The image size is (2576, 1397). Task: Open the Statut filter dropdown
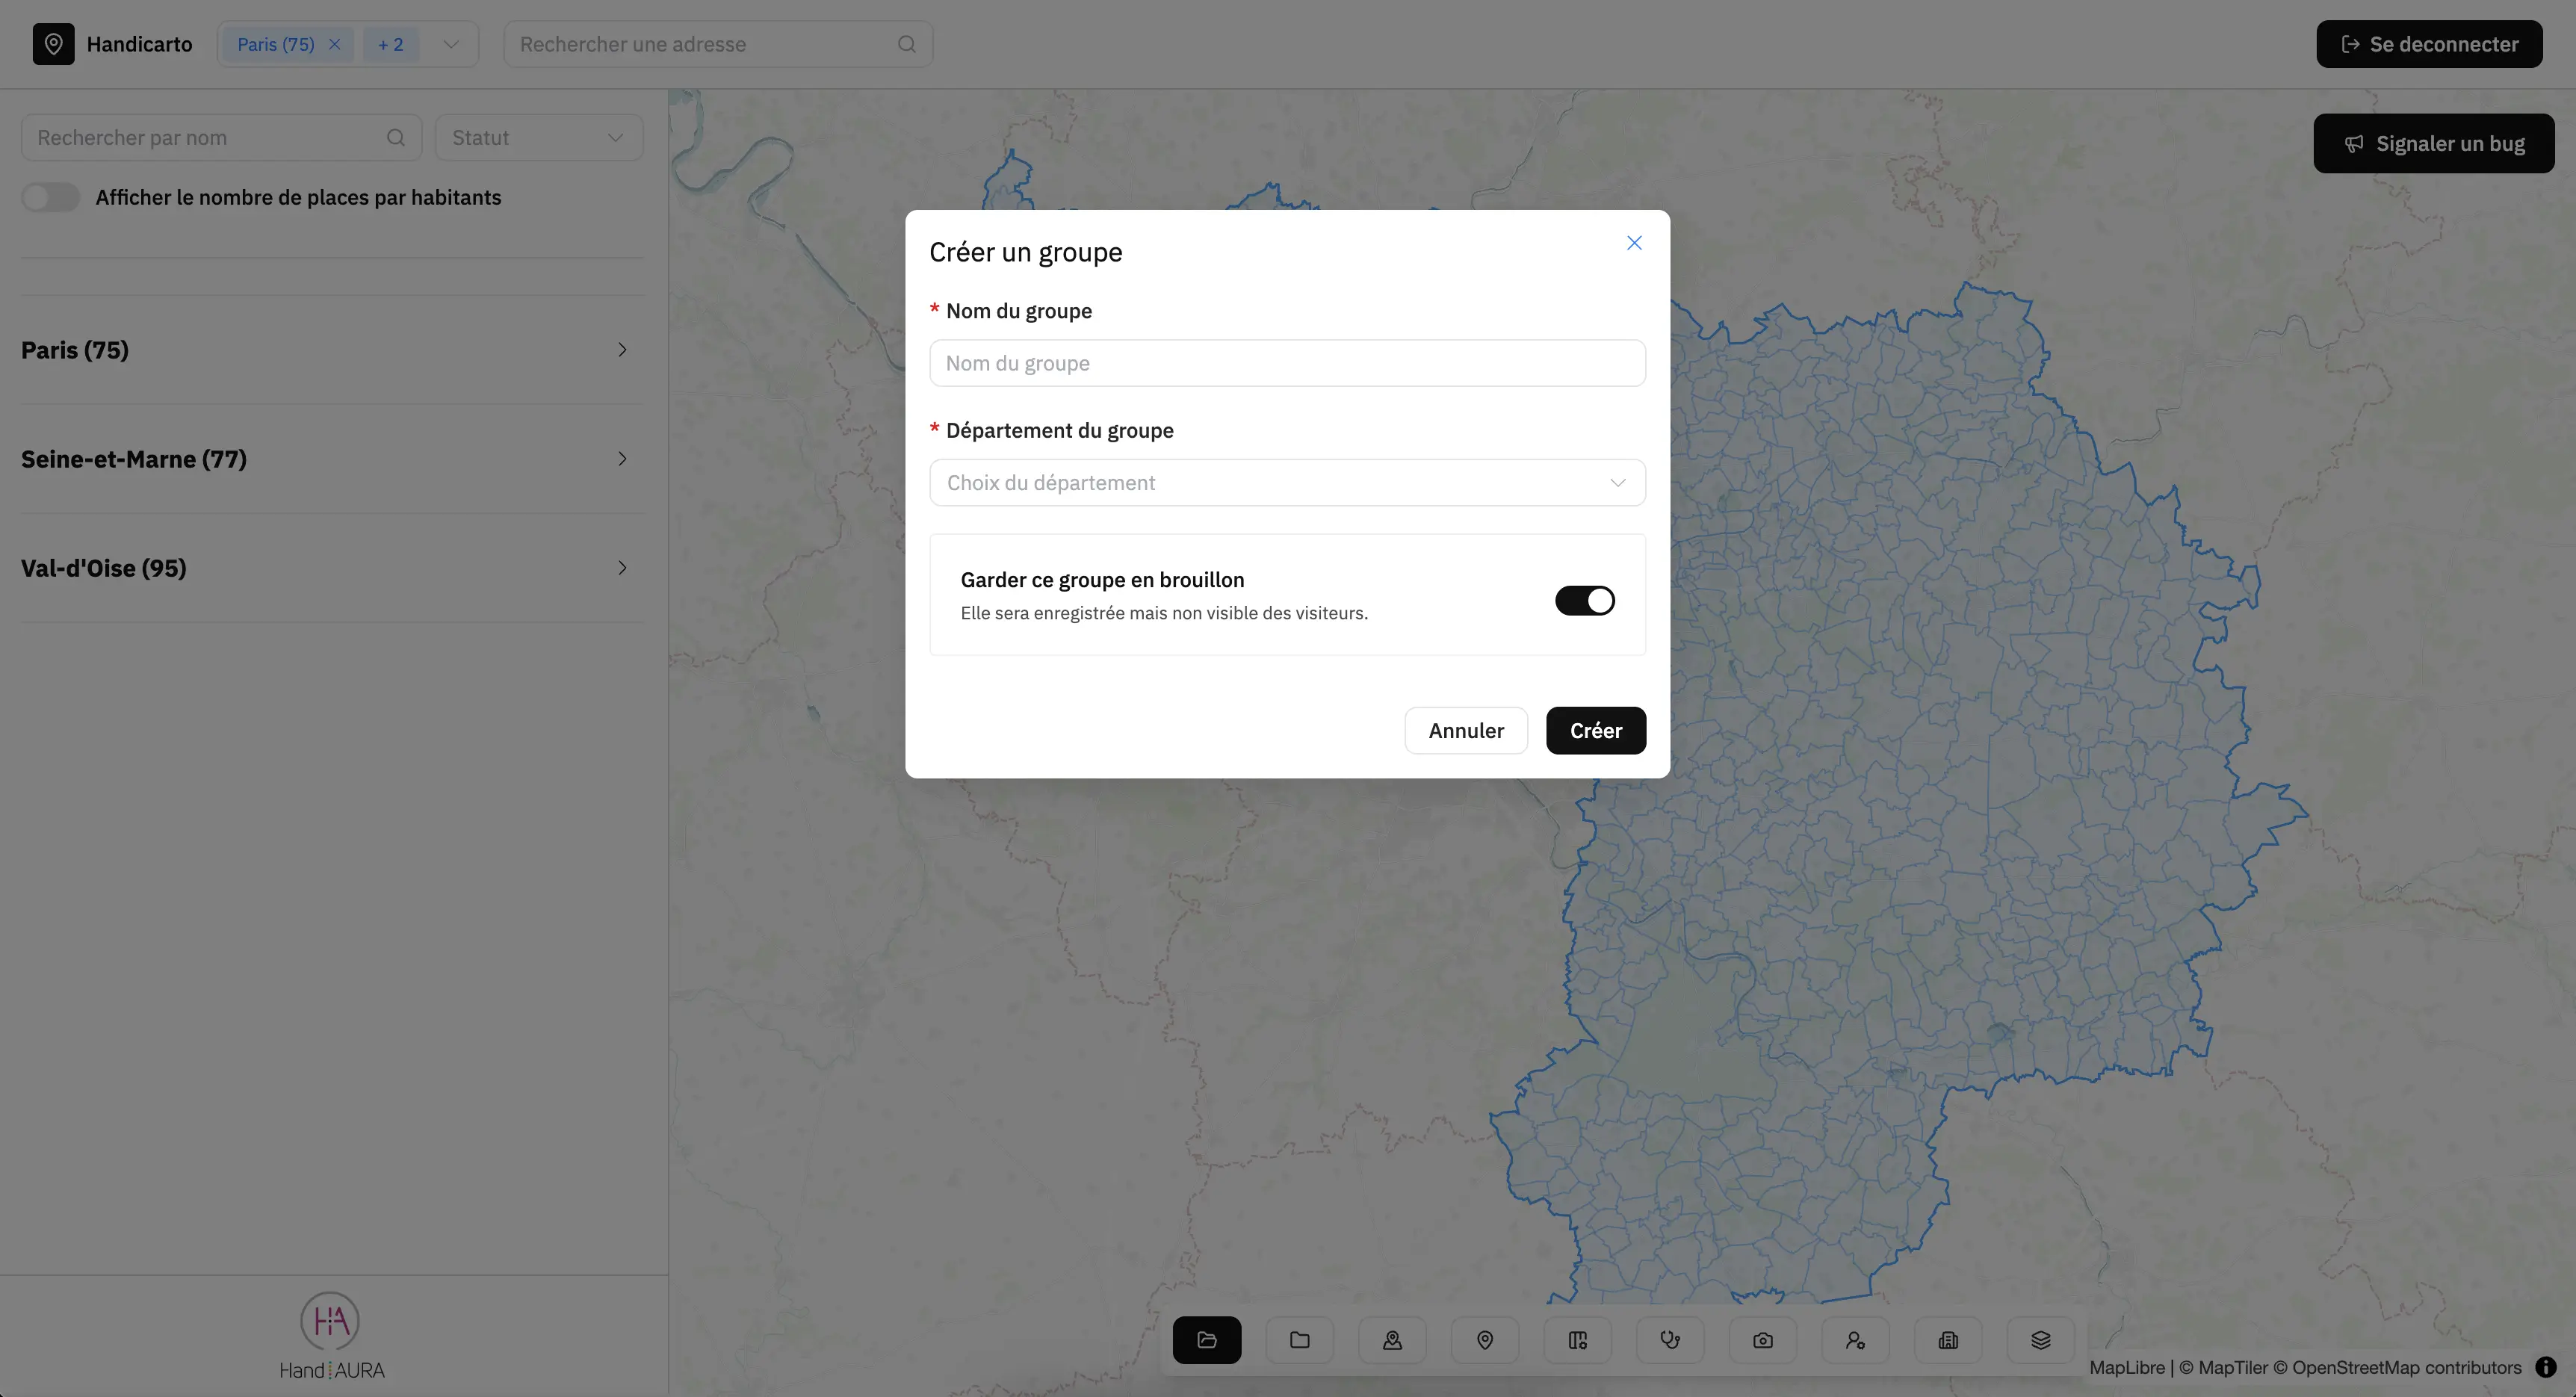tap(538, 138)
